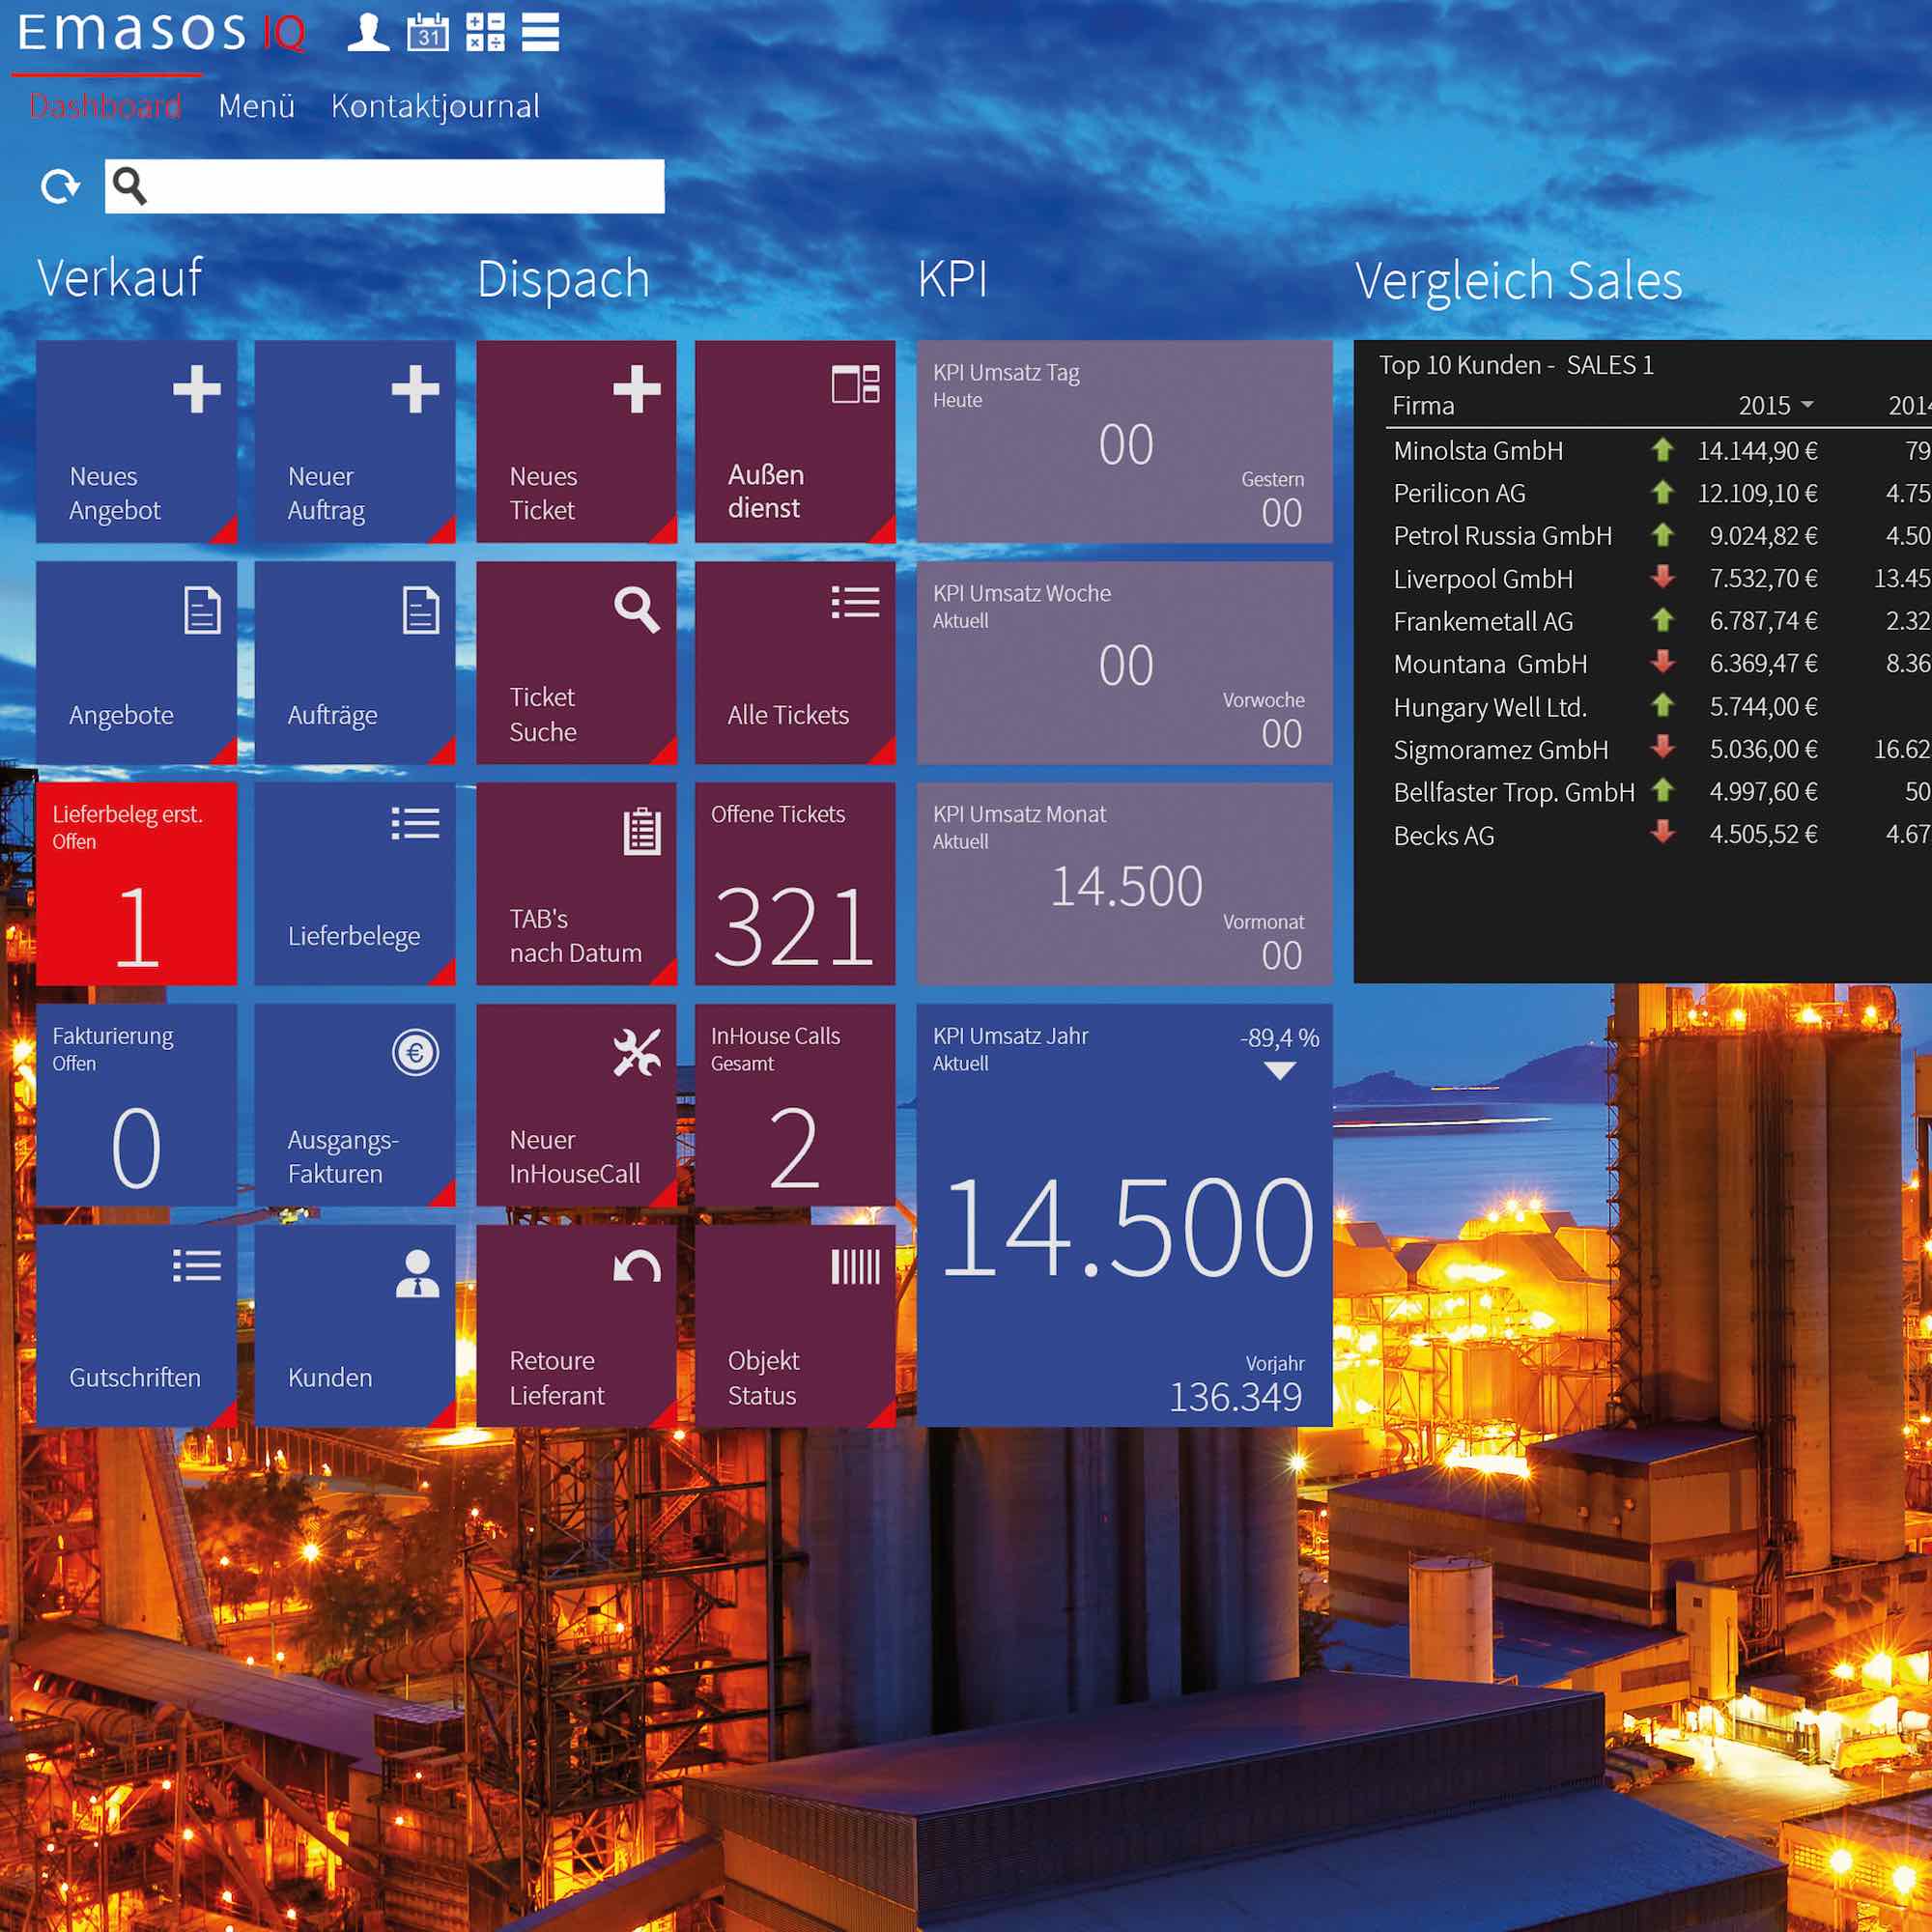Click the user profile icon in header
This screenshot has width=1932, height=1932.
point(368,32)
